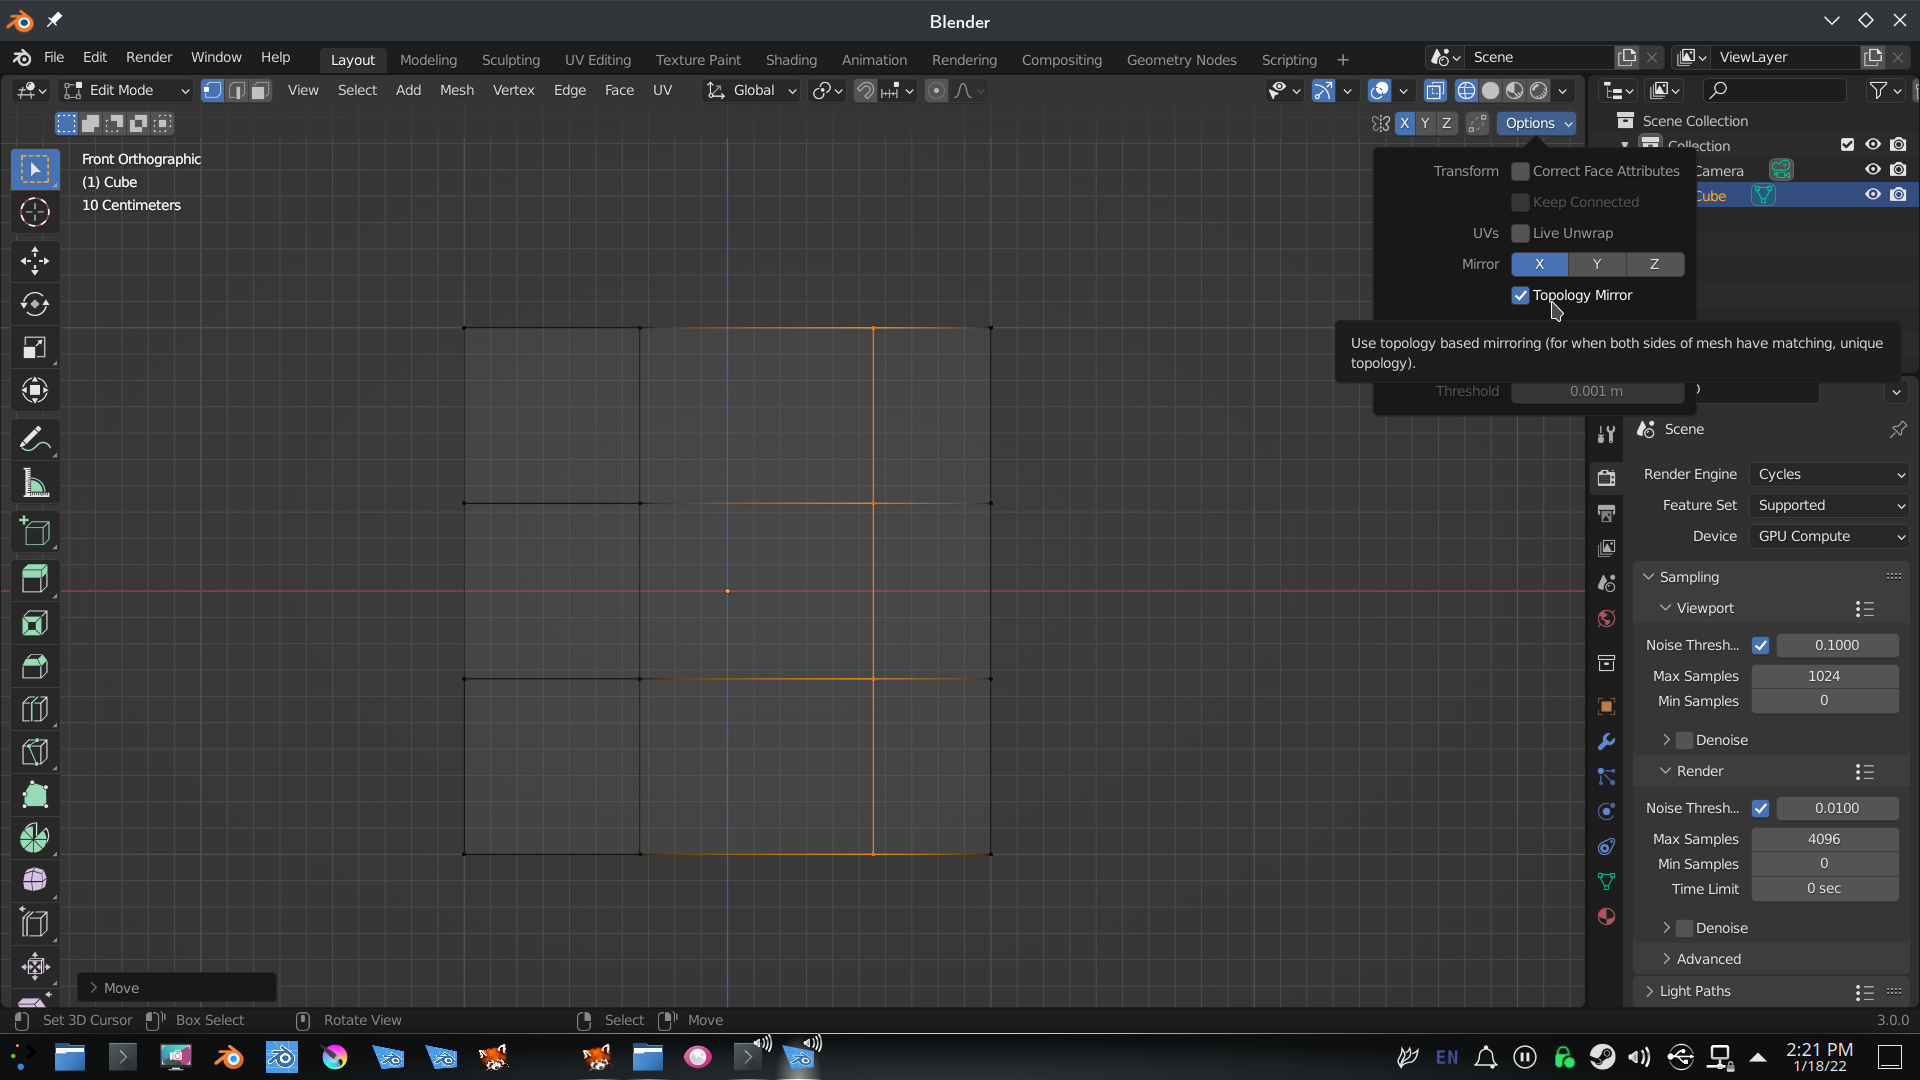
Task: Select the Measure tool
Action: point(35,483)
